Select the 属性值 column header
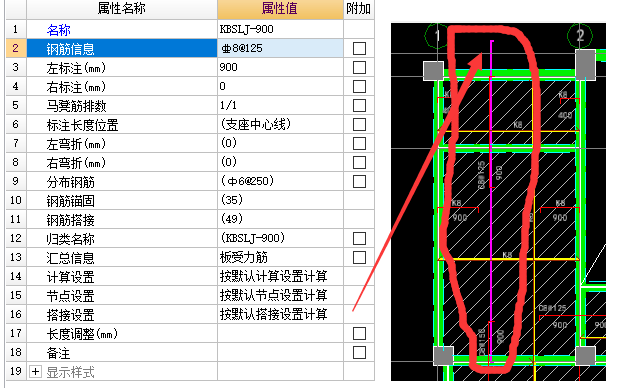The width and height of the screenshot is (618, 388). click(280, 9)
